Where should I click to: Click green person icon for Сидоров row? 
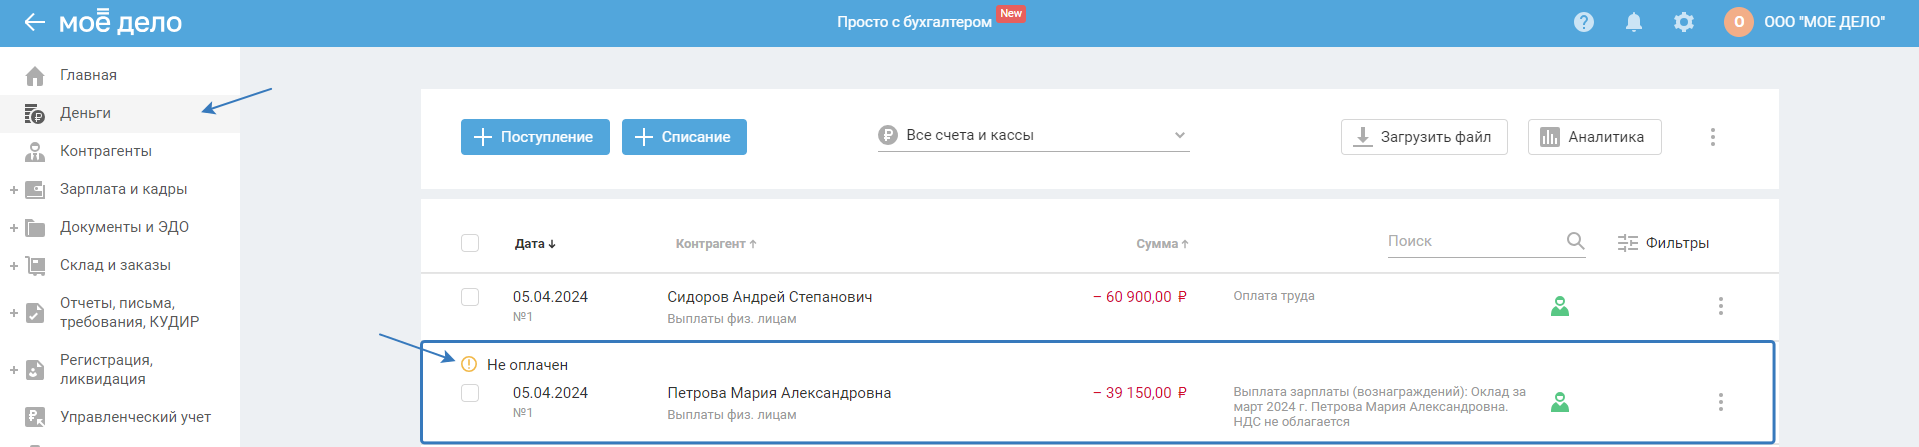[x=1559, y=306]
